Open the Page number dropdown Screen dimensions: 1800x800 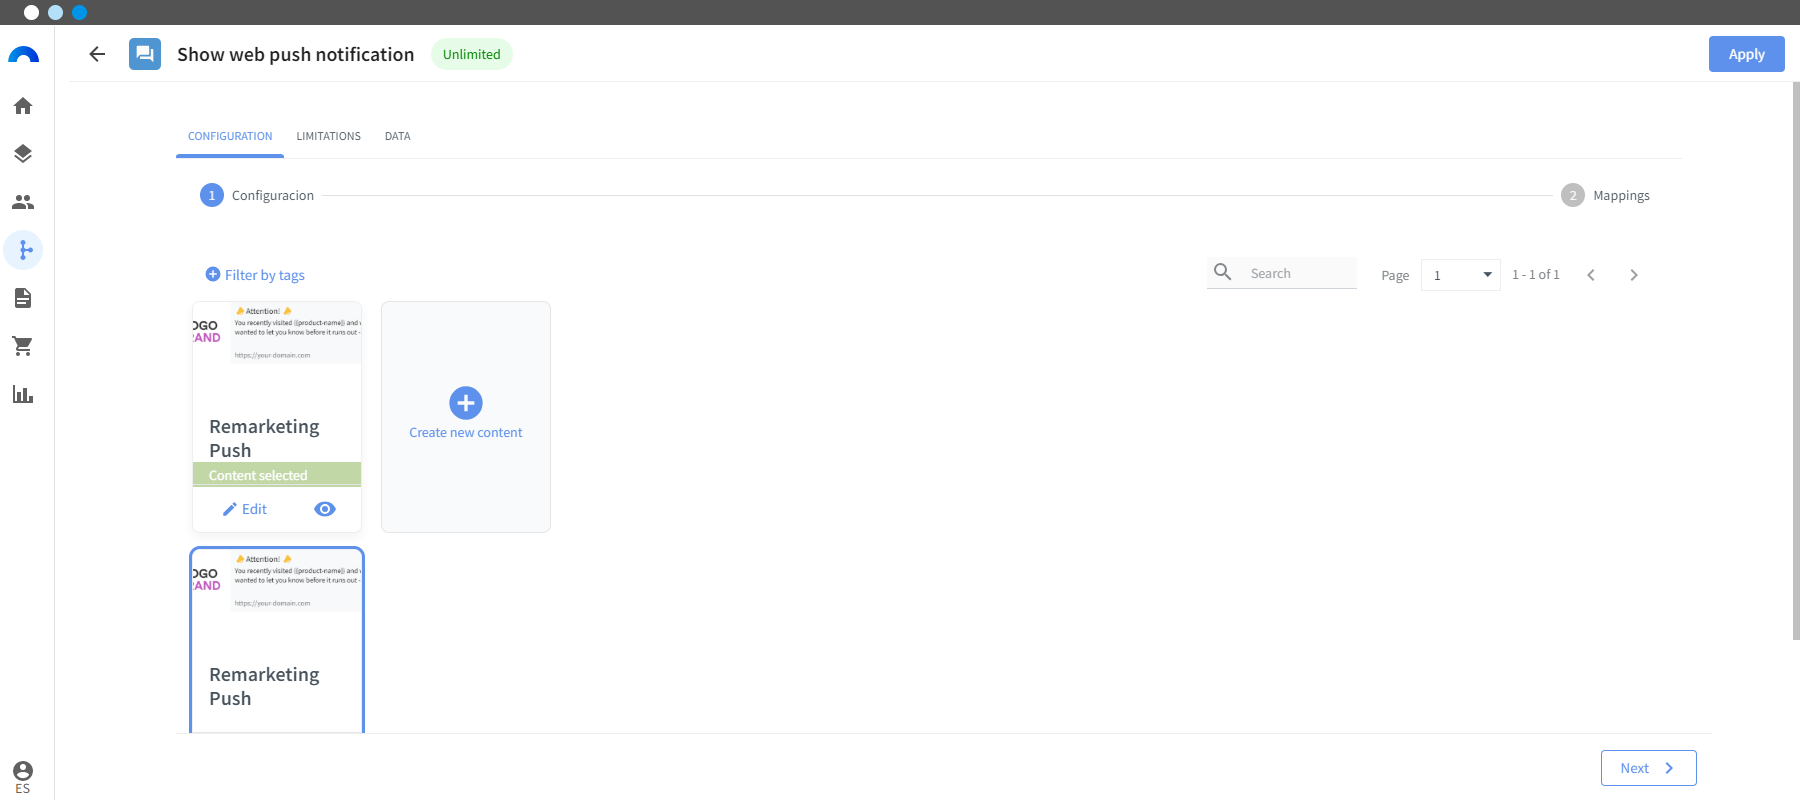(1461, 275)
